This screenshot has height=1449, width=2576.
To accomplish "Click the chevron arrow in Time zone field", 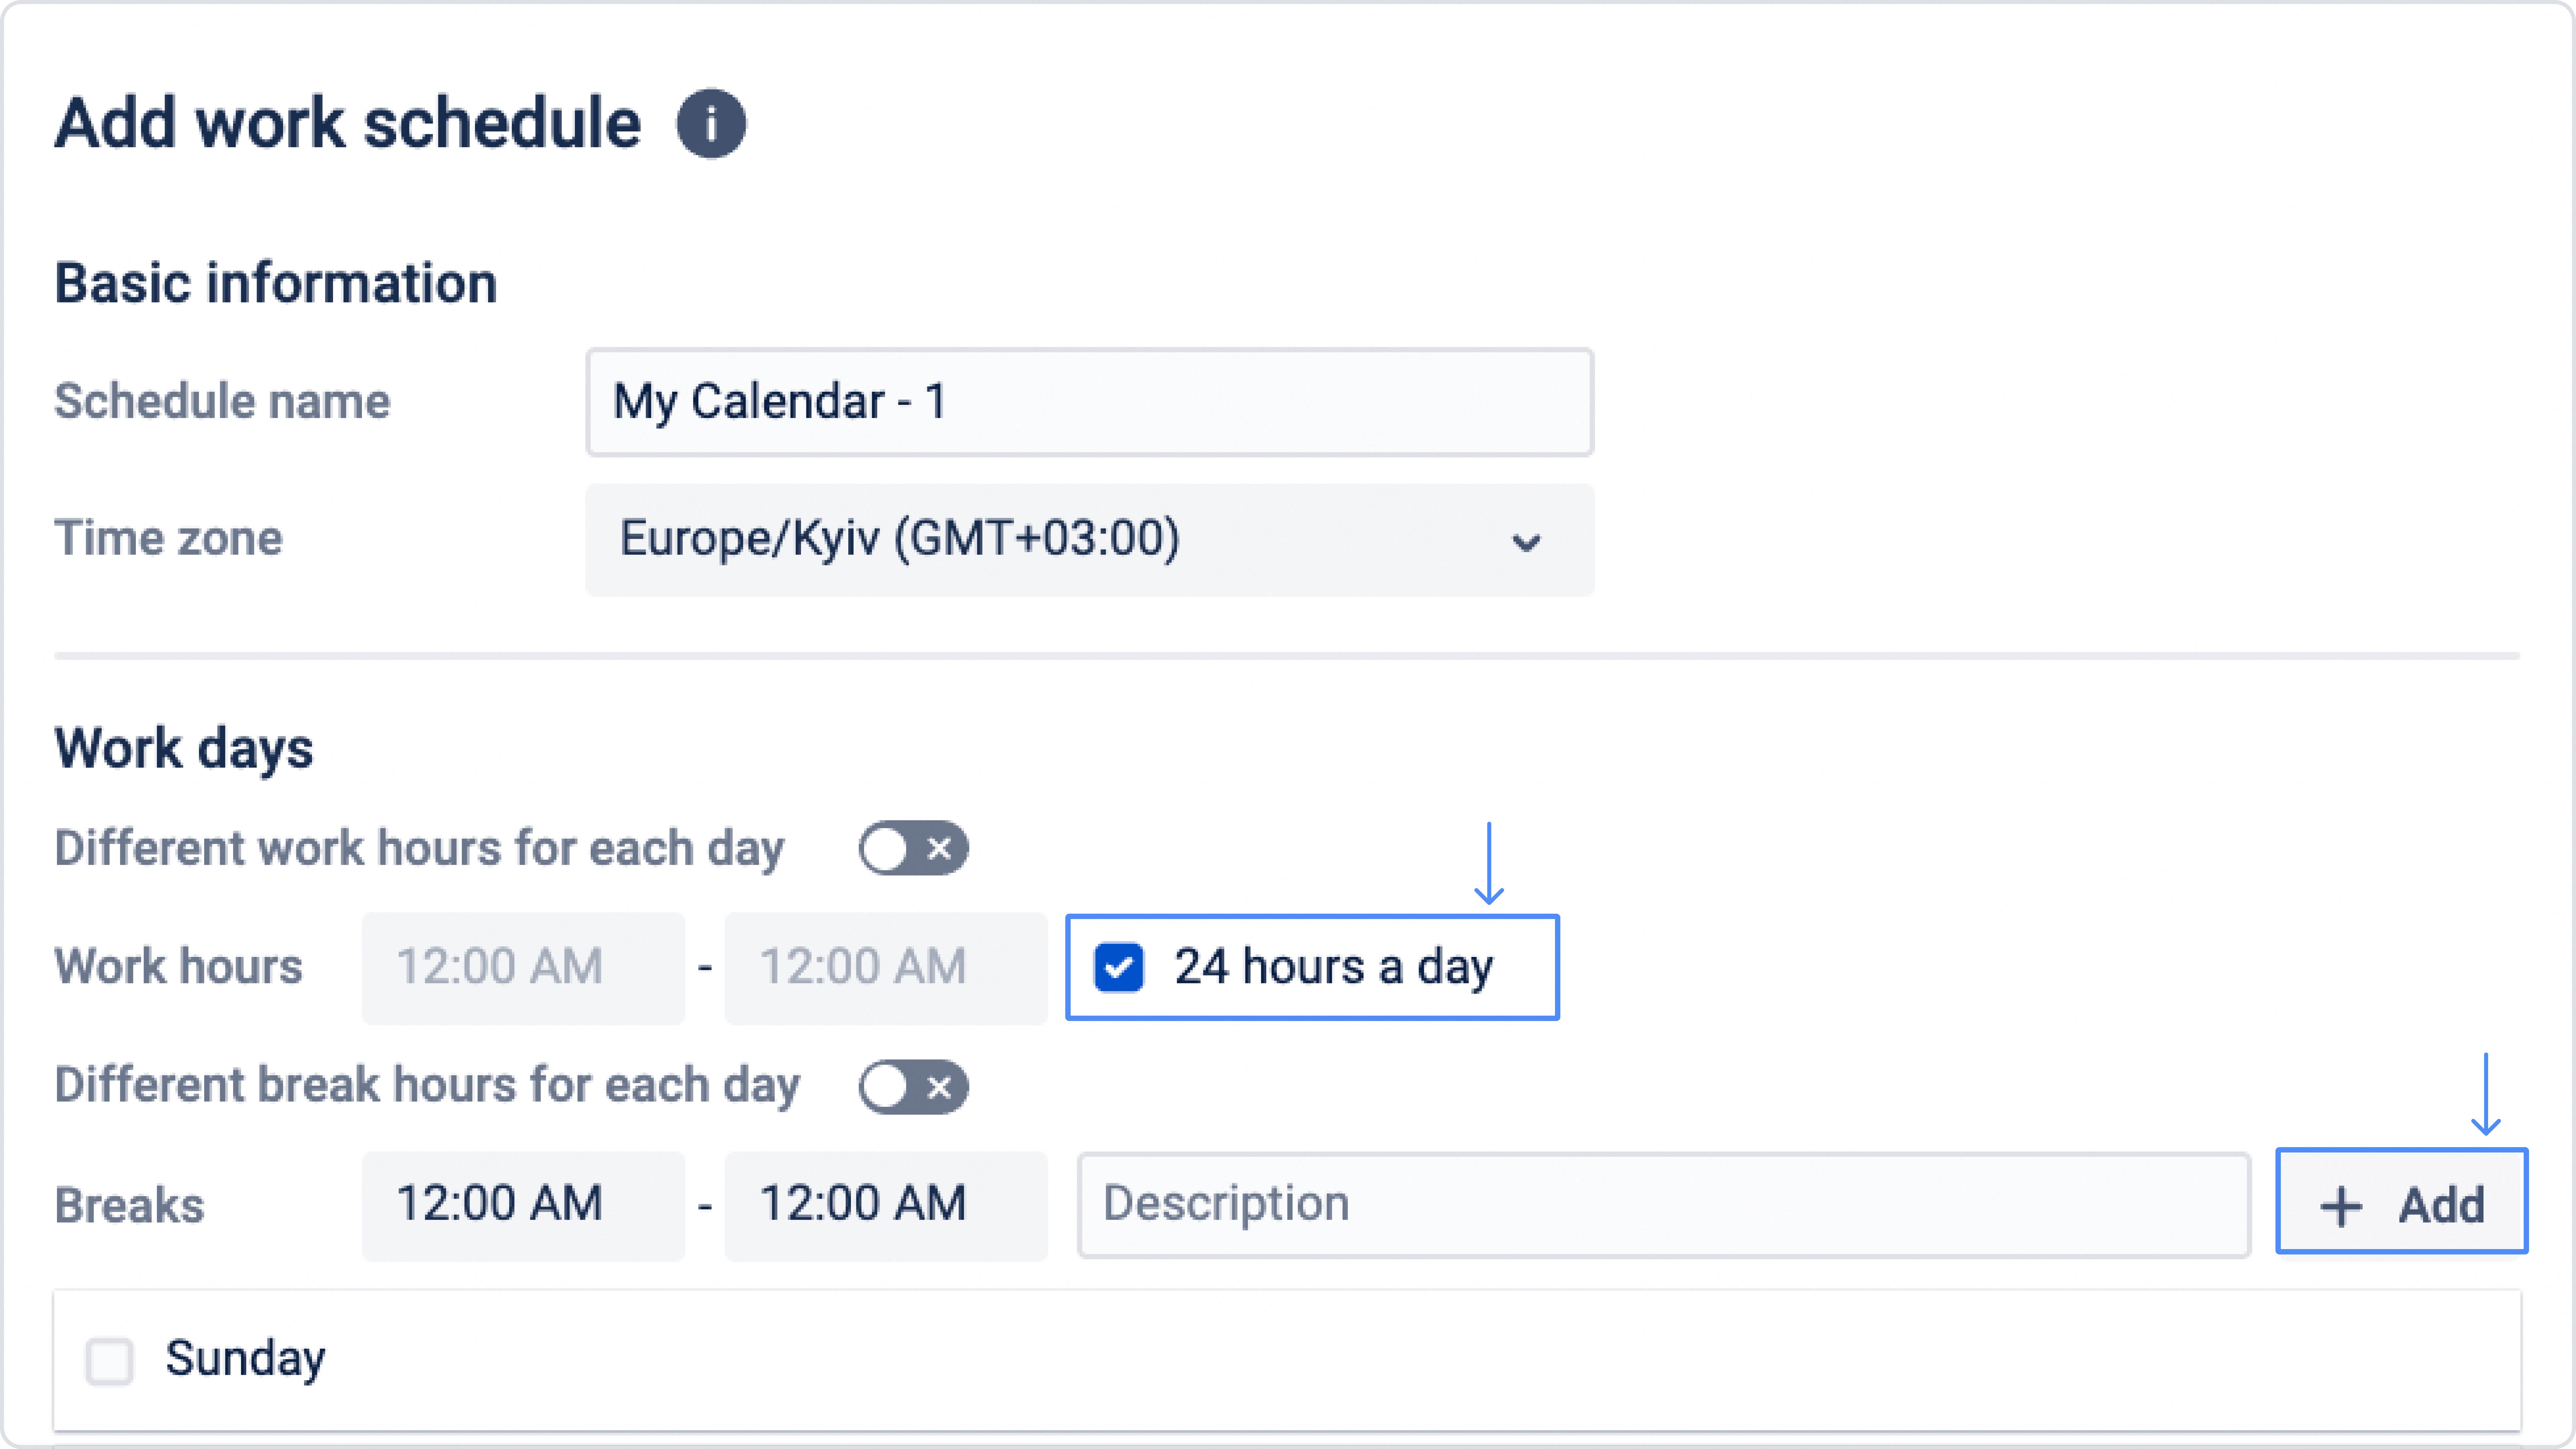I will coord(1525,542).
